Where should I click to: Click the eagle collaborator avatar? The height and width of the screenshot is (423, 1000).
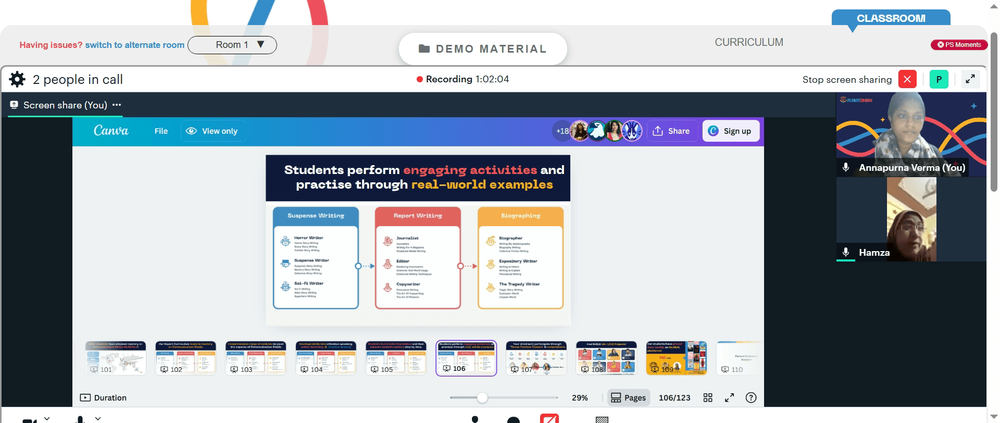click(x=596, y=131)
